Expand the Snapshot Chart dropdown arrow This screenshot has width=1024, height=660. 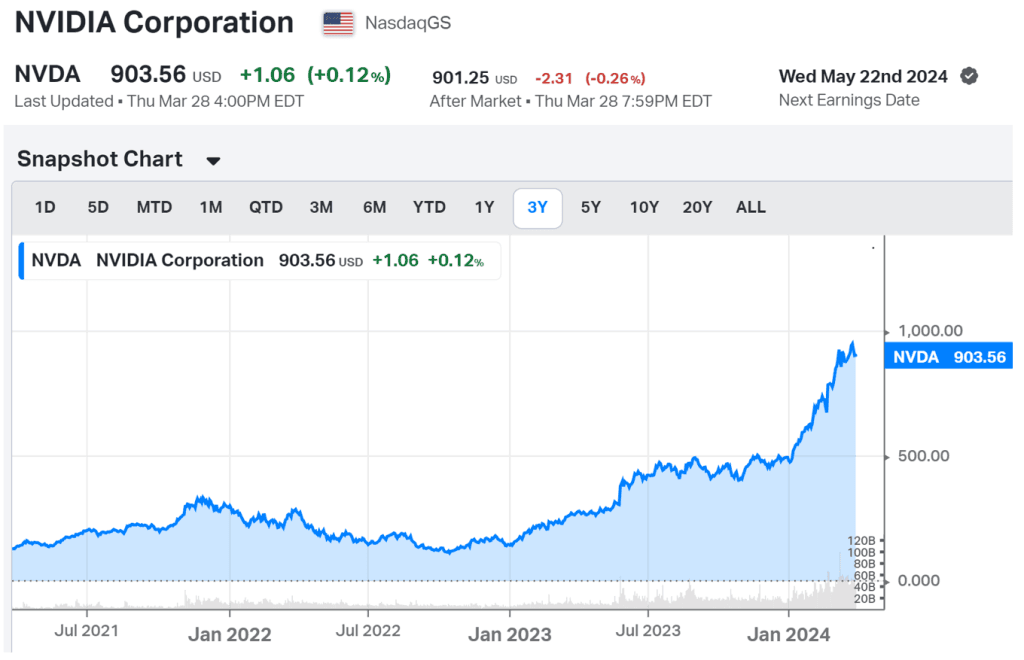coord(213,161)
